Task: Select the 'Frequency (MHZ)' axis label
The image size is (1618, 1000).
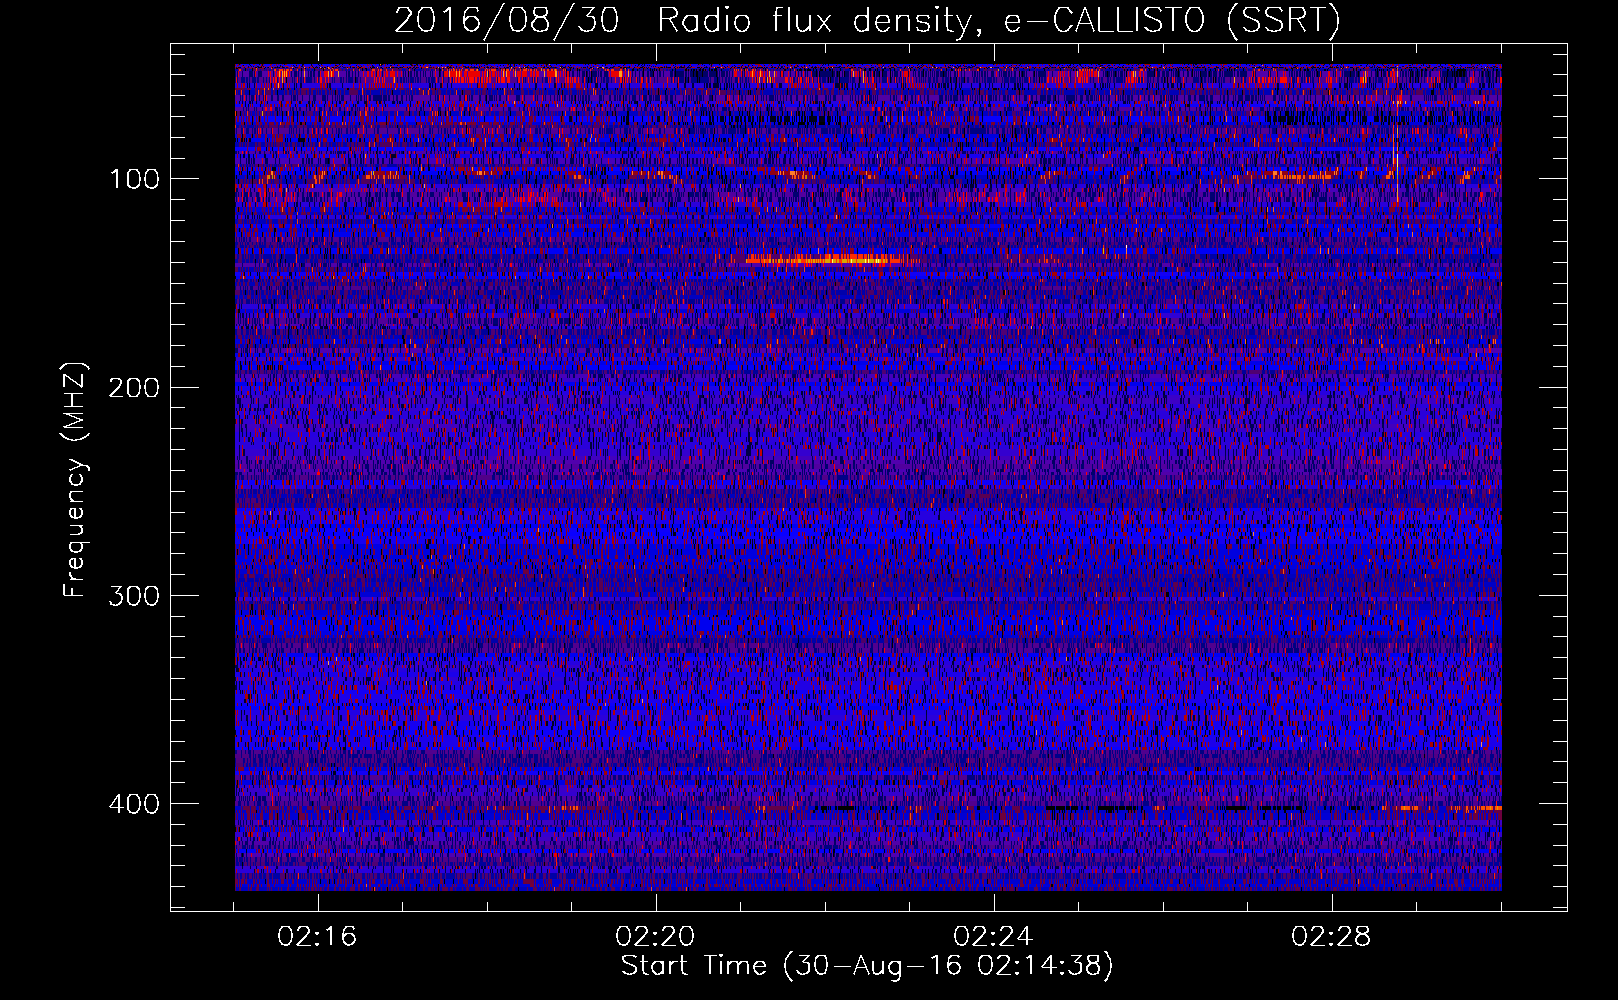Action: 75,480
